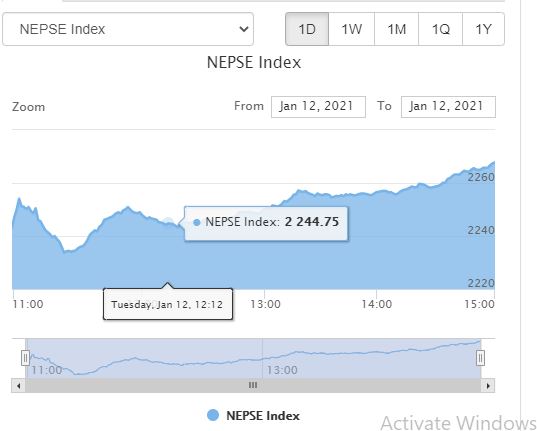
Task: Click the scrollbar right arrow
Action: tap(488, 386)
